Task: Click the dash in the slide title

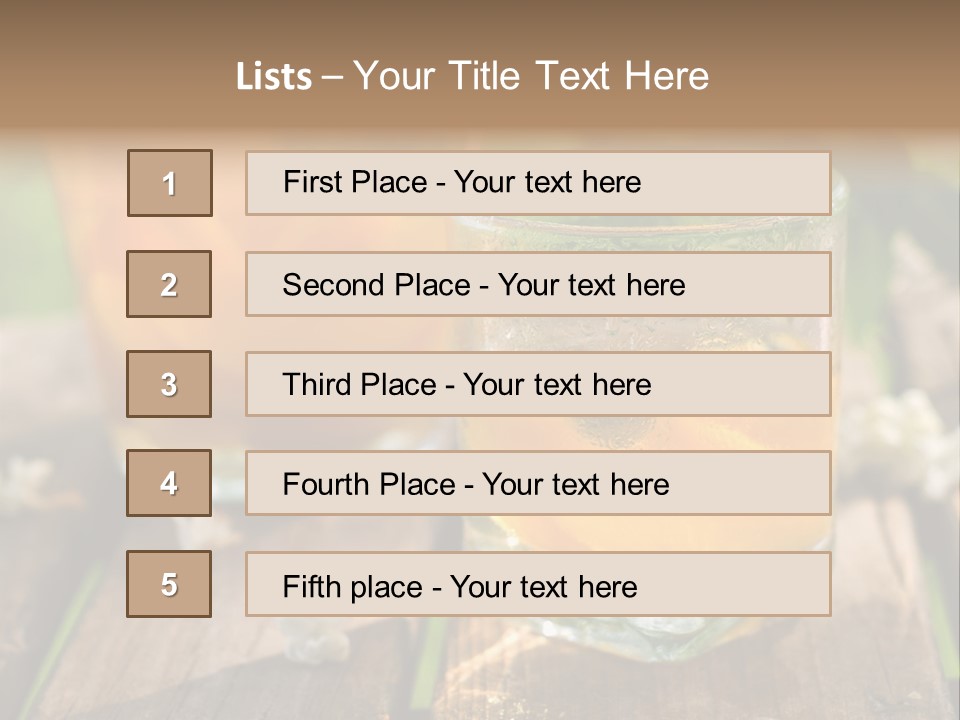Action: tap(332, 77)
